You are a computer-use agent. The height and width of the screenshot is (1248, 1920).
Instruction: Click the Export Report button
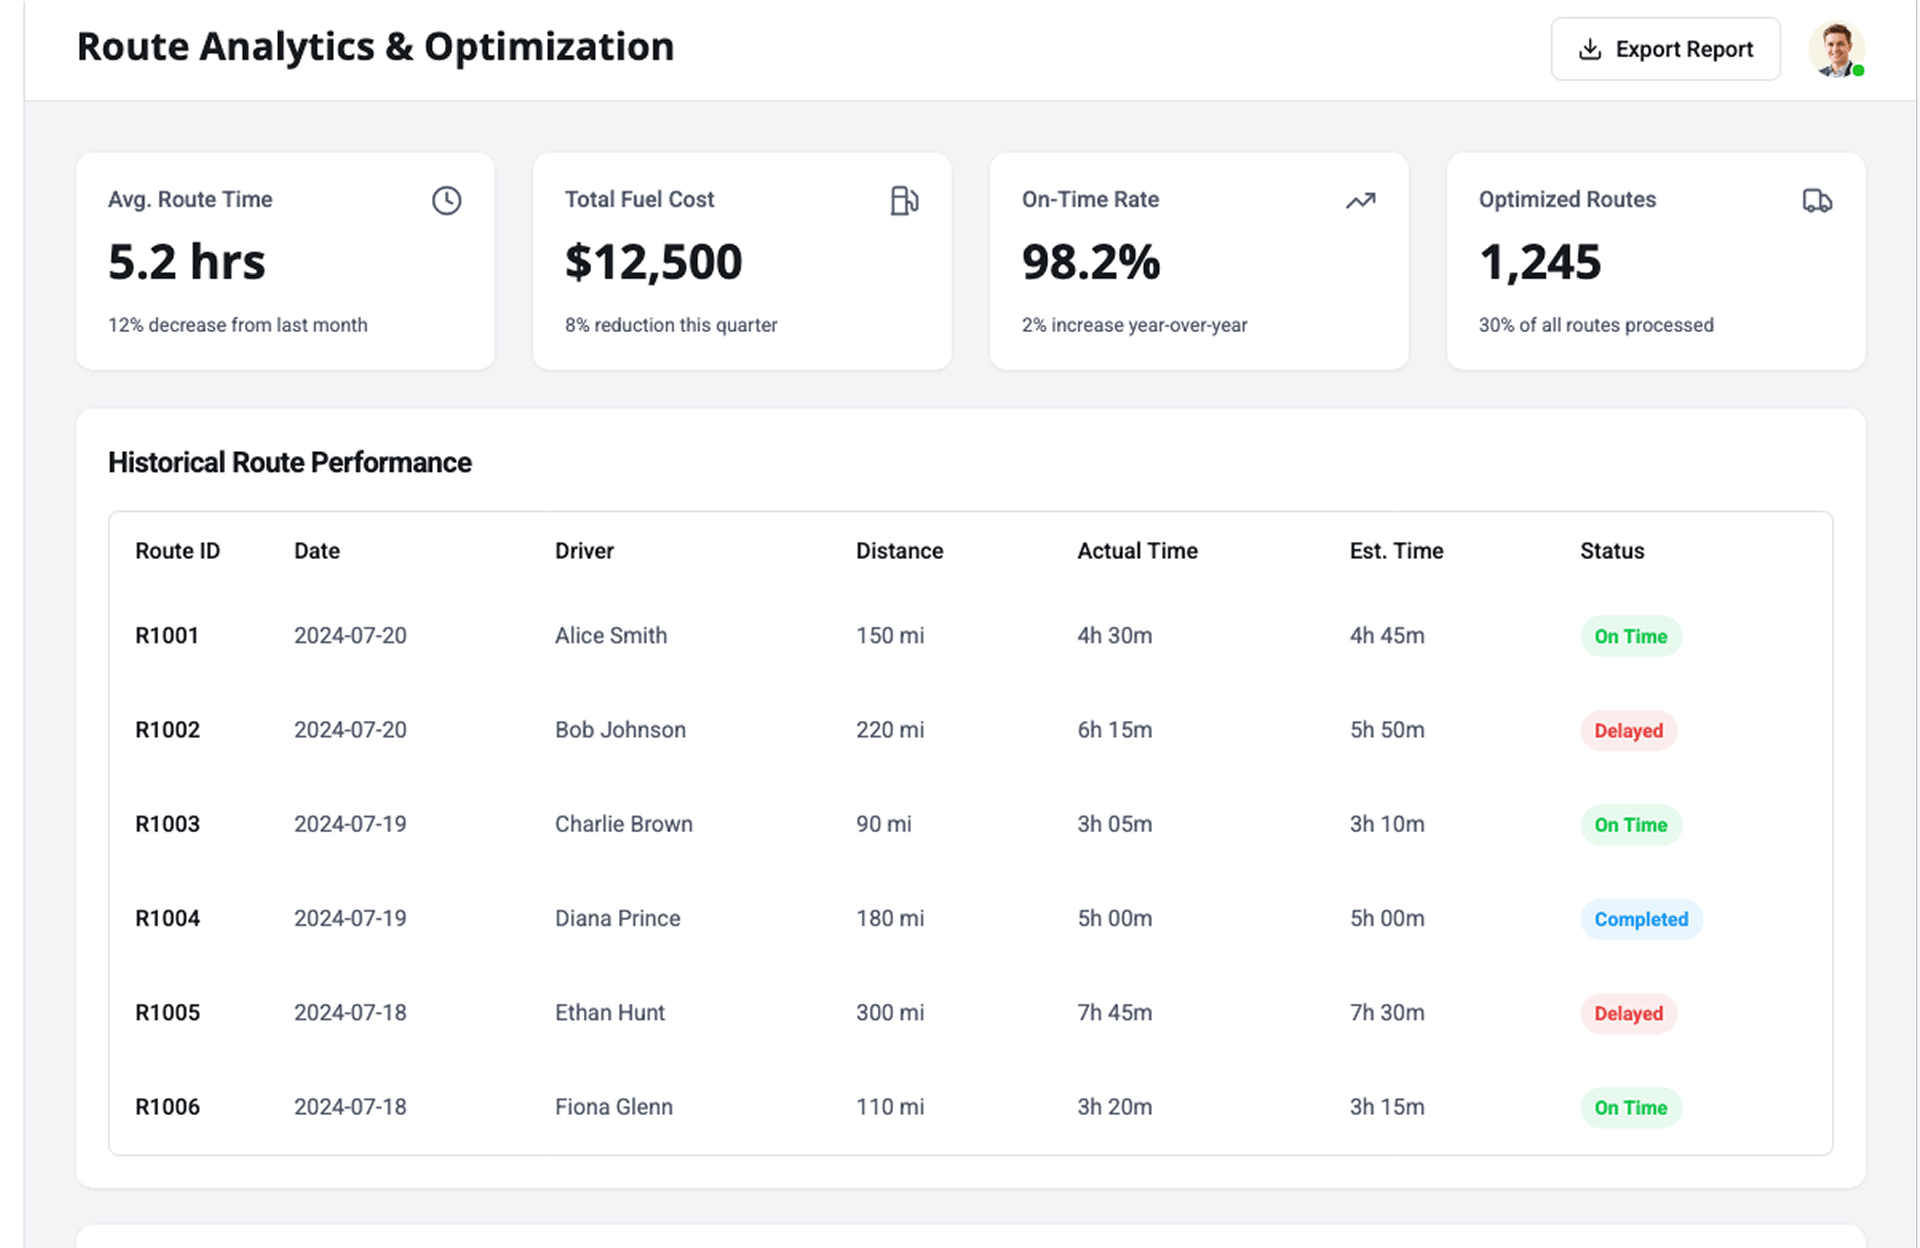[x=1665, y=49]
